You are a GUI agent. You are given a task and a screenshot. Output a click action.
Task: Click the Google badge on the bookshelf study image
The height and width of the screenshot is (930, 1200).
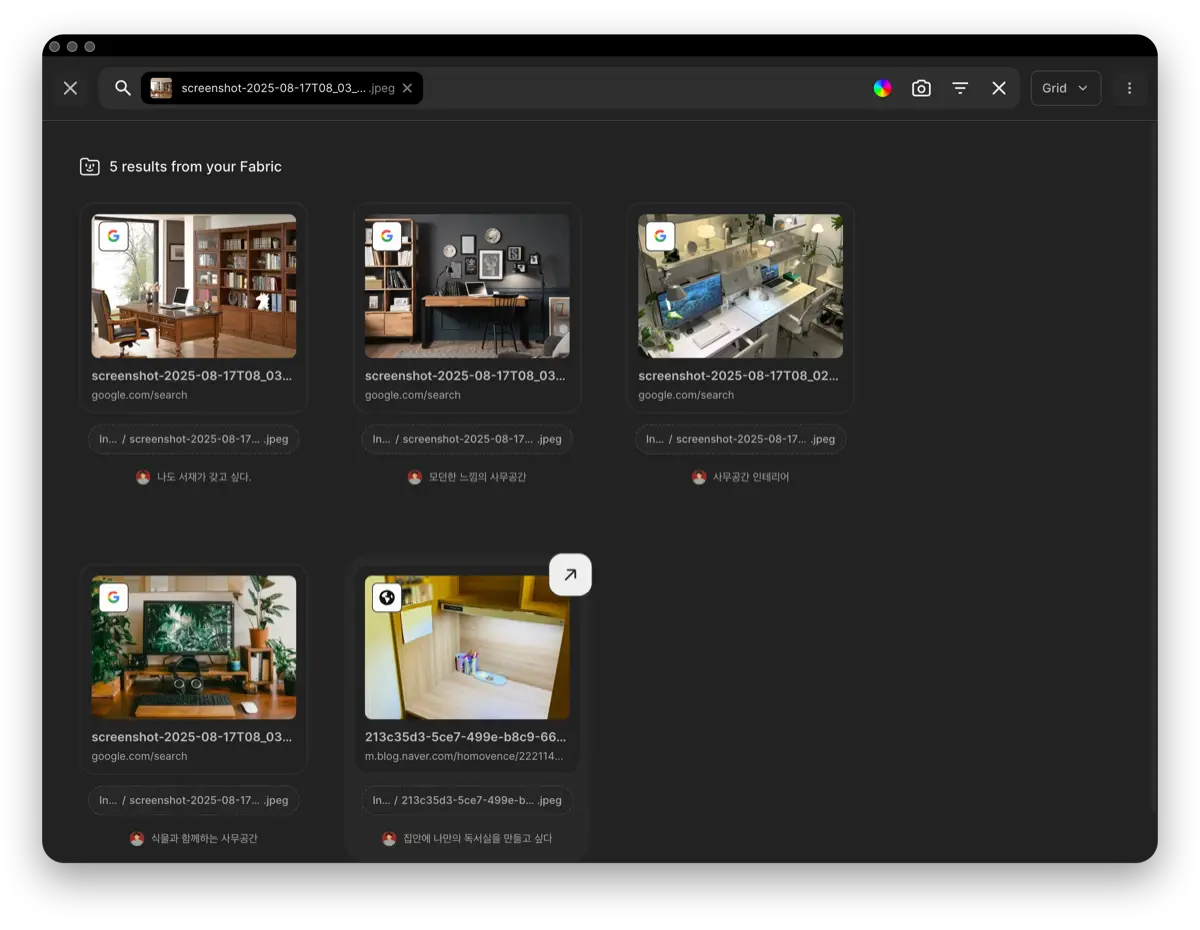[114, 236]
